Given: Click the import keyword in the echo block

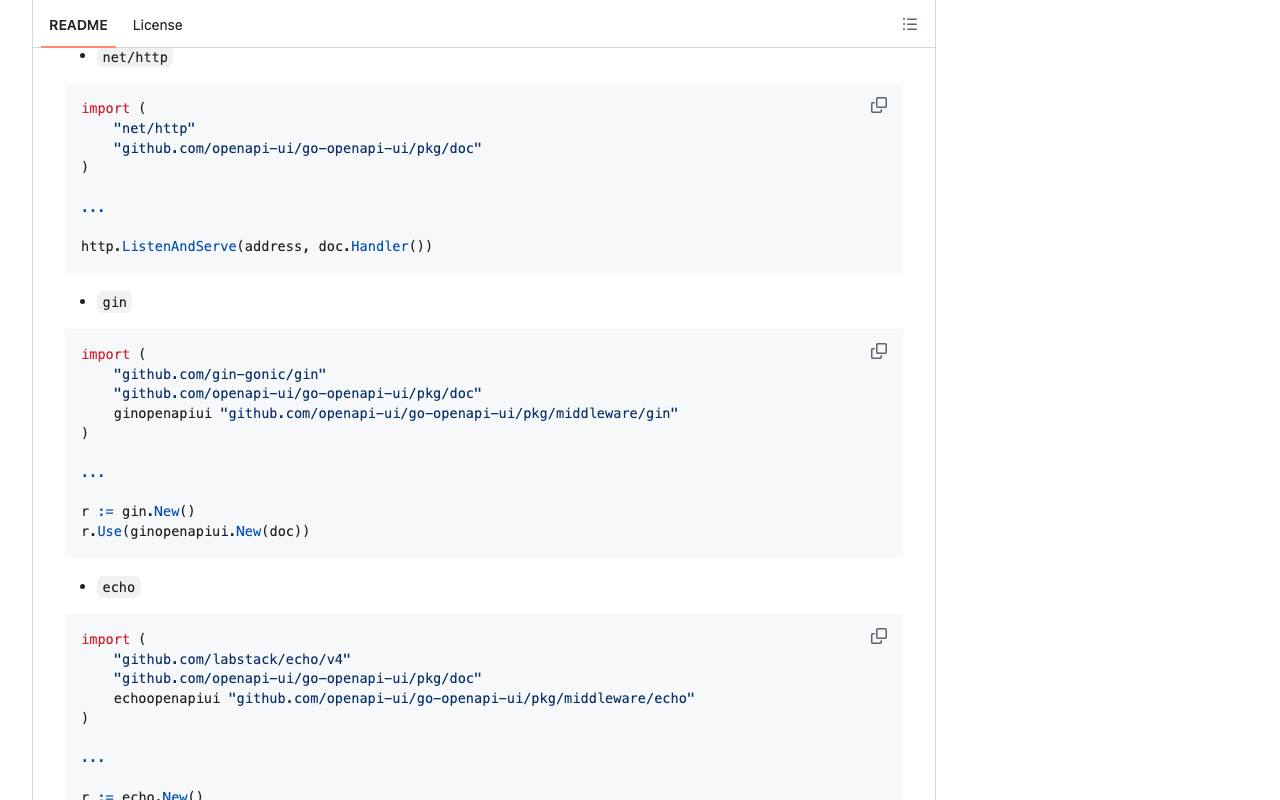Looking at the screenshot, I should pos(106,639).
